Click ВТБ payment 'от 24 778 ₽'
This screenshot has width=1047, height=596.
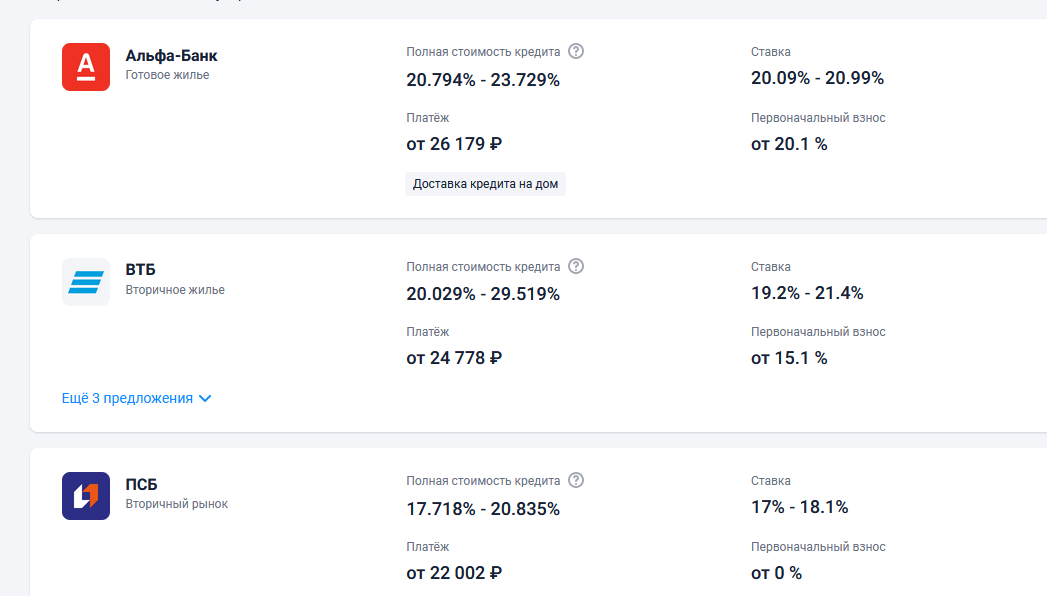coord(454,358)
